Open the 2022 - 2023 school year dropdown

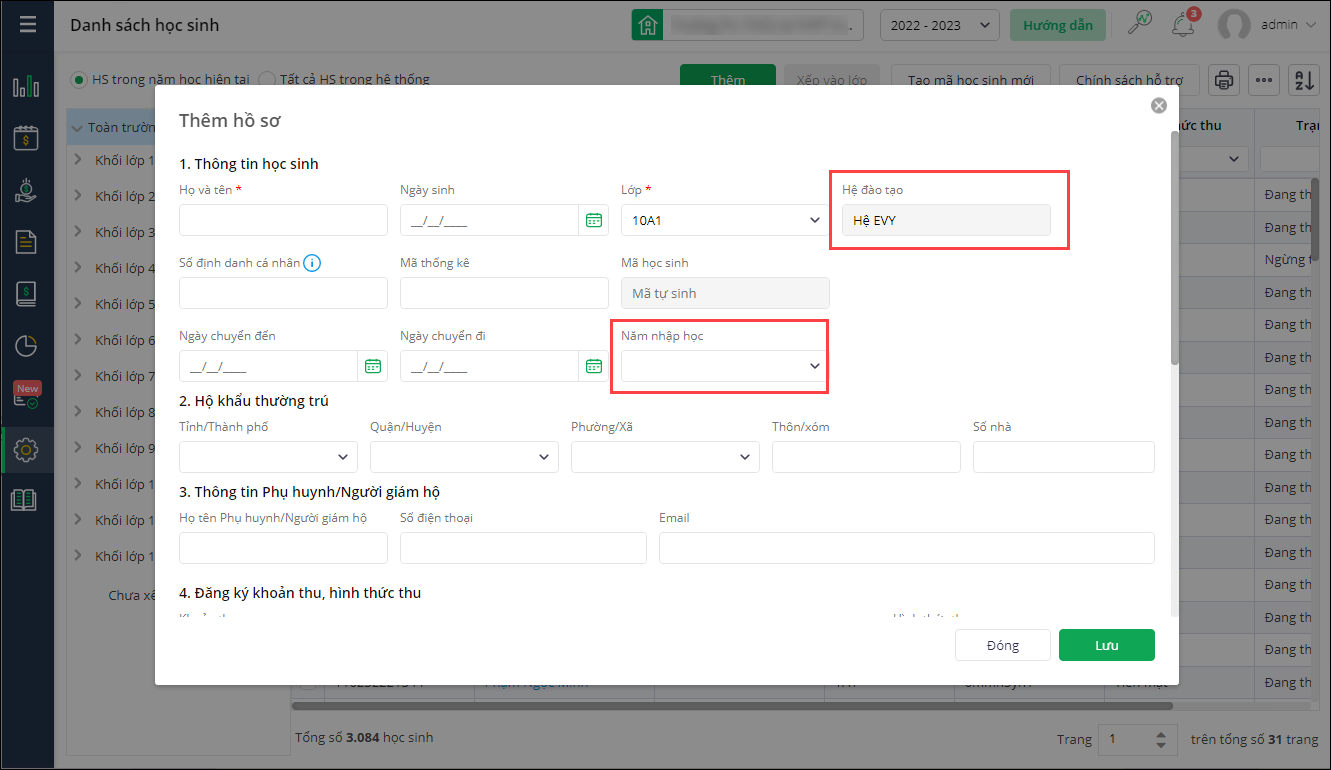pyautogui.click(x=940, y=25)
